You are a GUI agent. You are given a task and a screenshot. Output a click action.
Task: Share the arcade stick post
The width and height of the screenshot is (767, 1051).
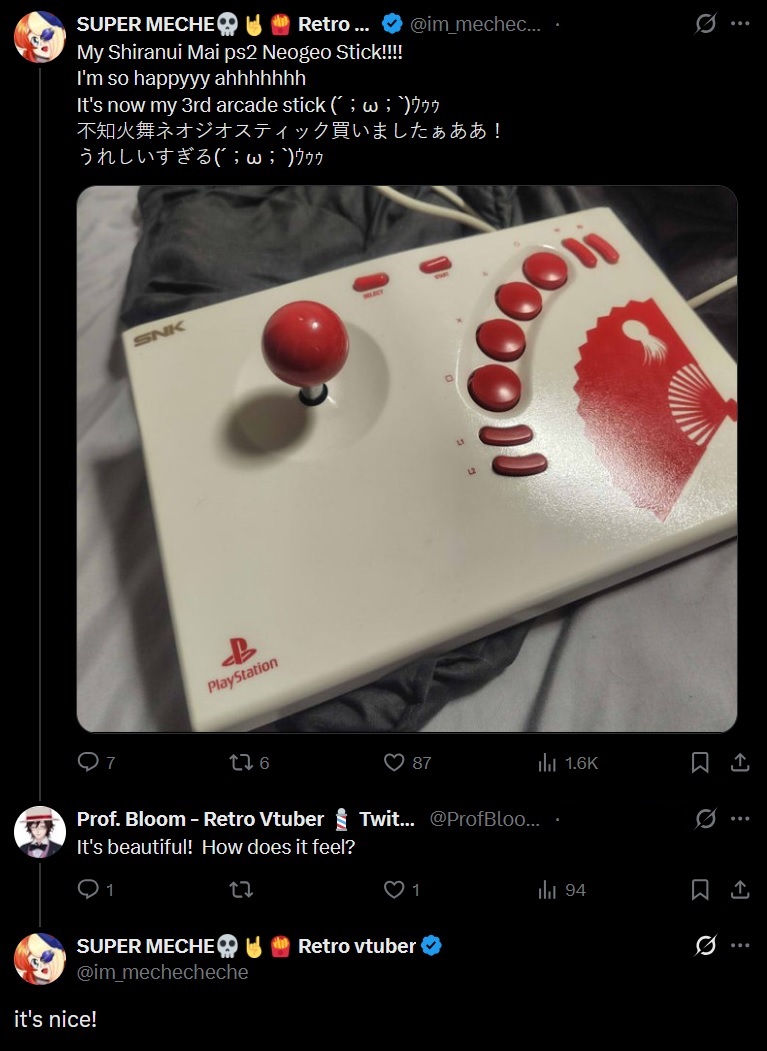pos(740,762)
